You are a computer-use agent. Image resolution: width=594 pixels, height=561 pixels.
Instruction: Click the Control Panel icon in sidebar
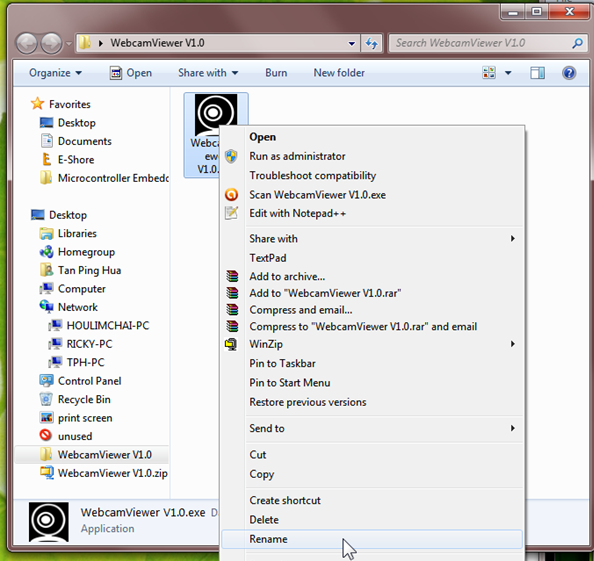pos(46,381)
